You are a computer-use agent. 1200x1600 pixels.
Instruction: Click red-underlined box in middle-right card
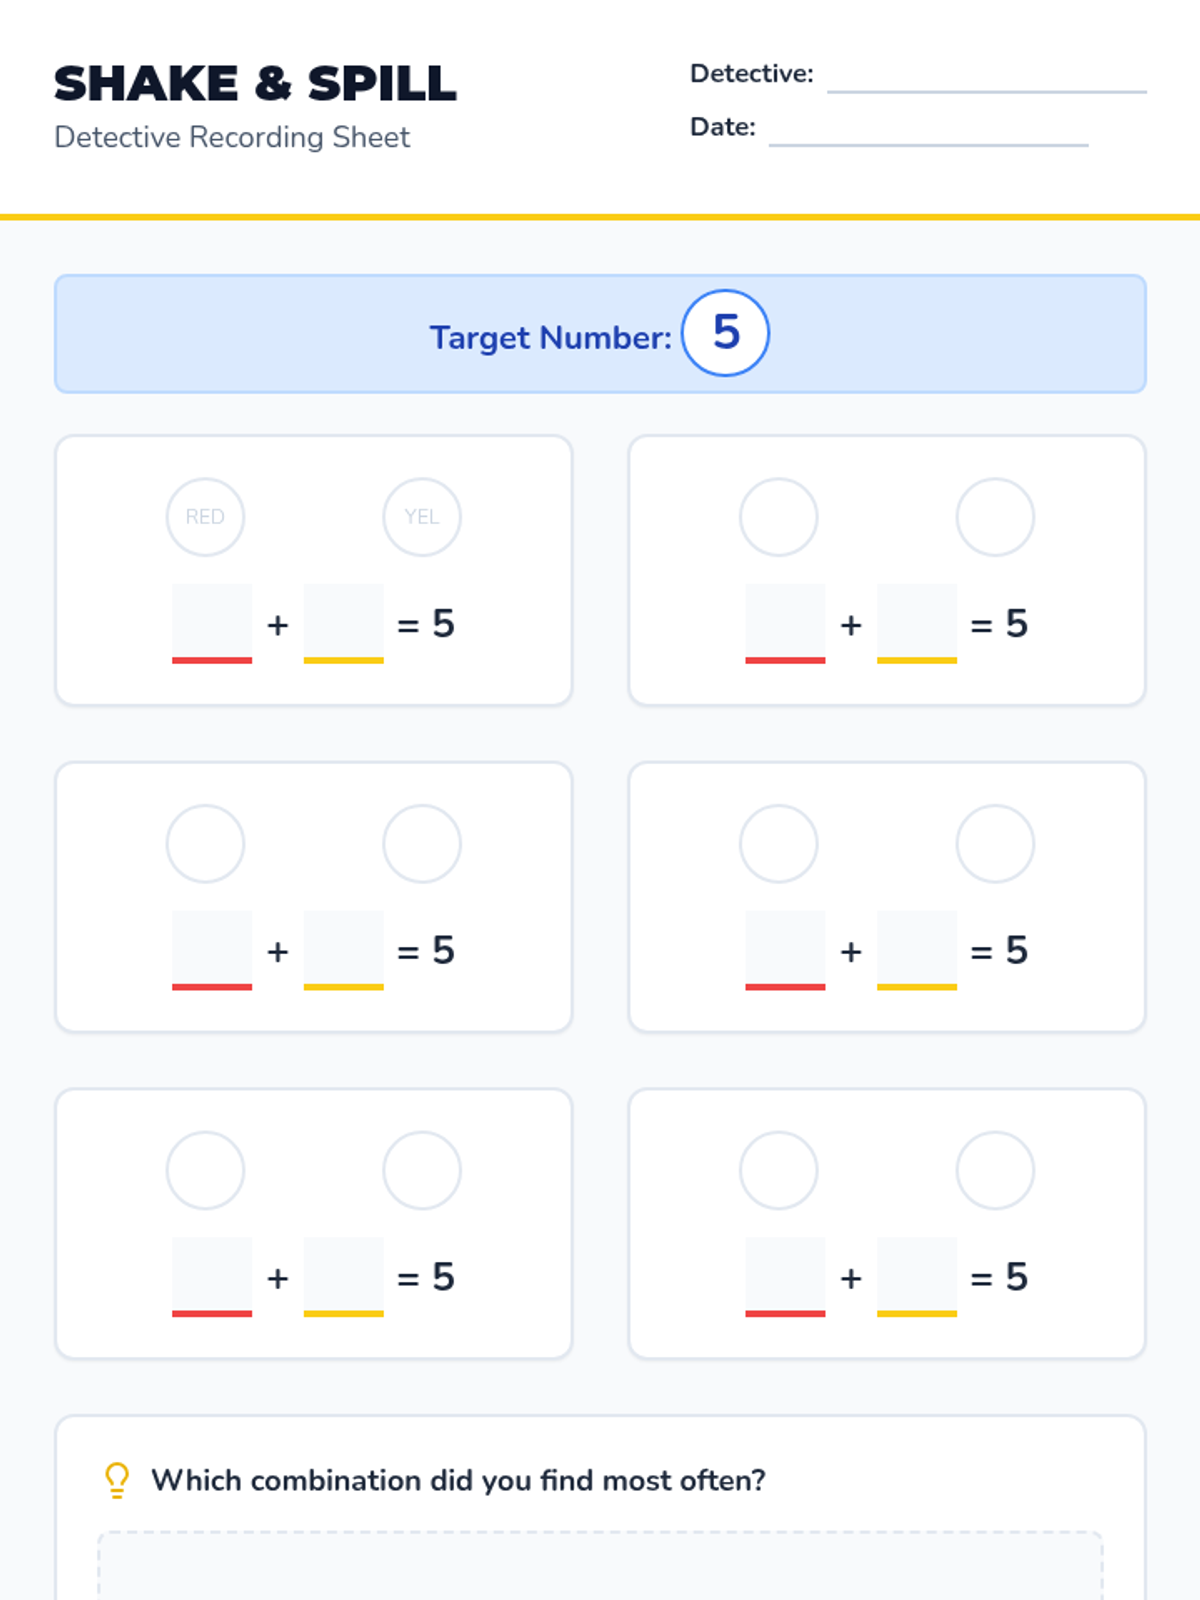click(785, 950)
